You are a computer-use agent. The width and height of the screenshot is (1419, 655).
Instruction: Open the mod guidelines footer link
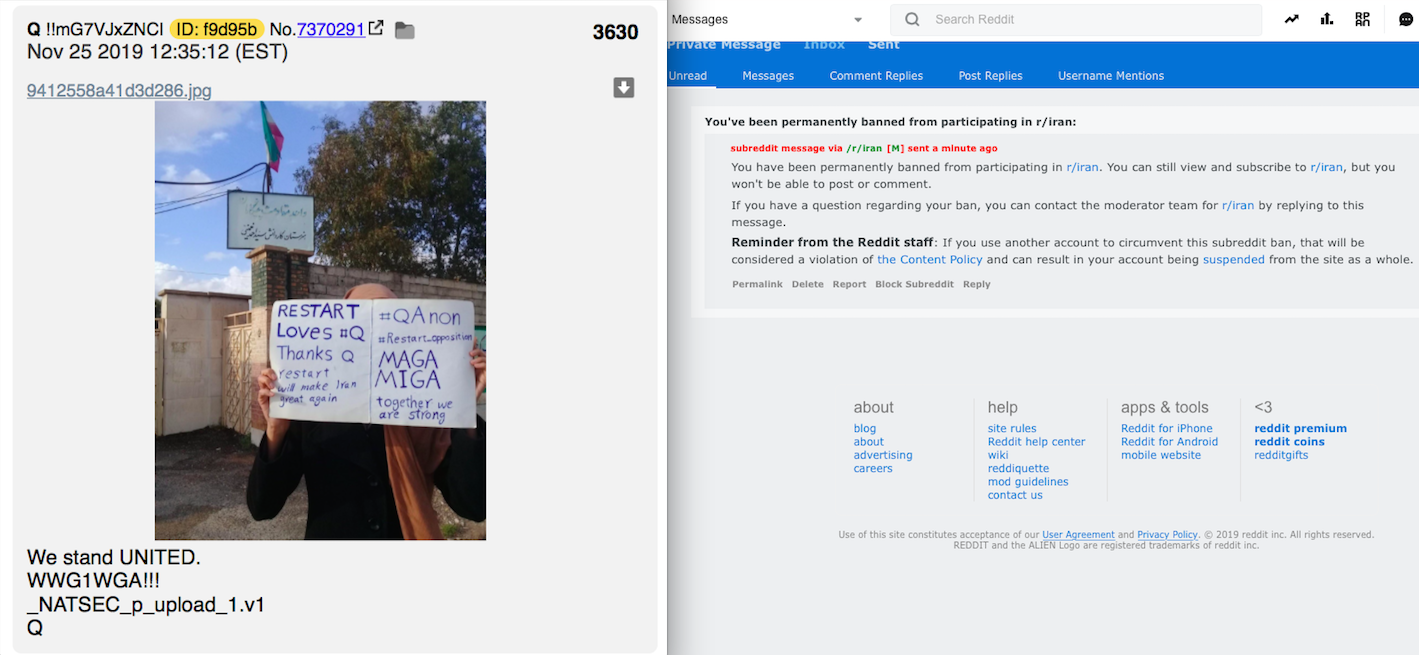[1028, 481]
